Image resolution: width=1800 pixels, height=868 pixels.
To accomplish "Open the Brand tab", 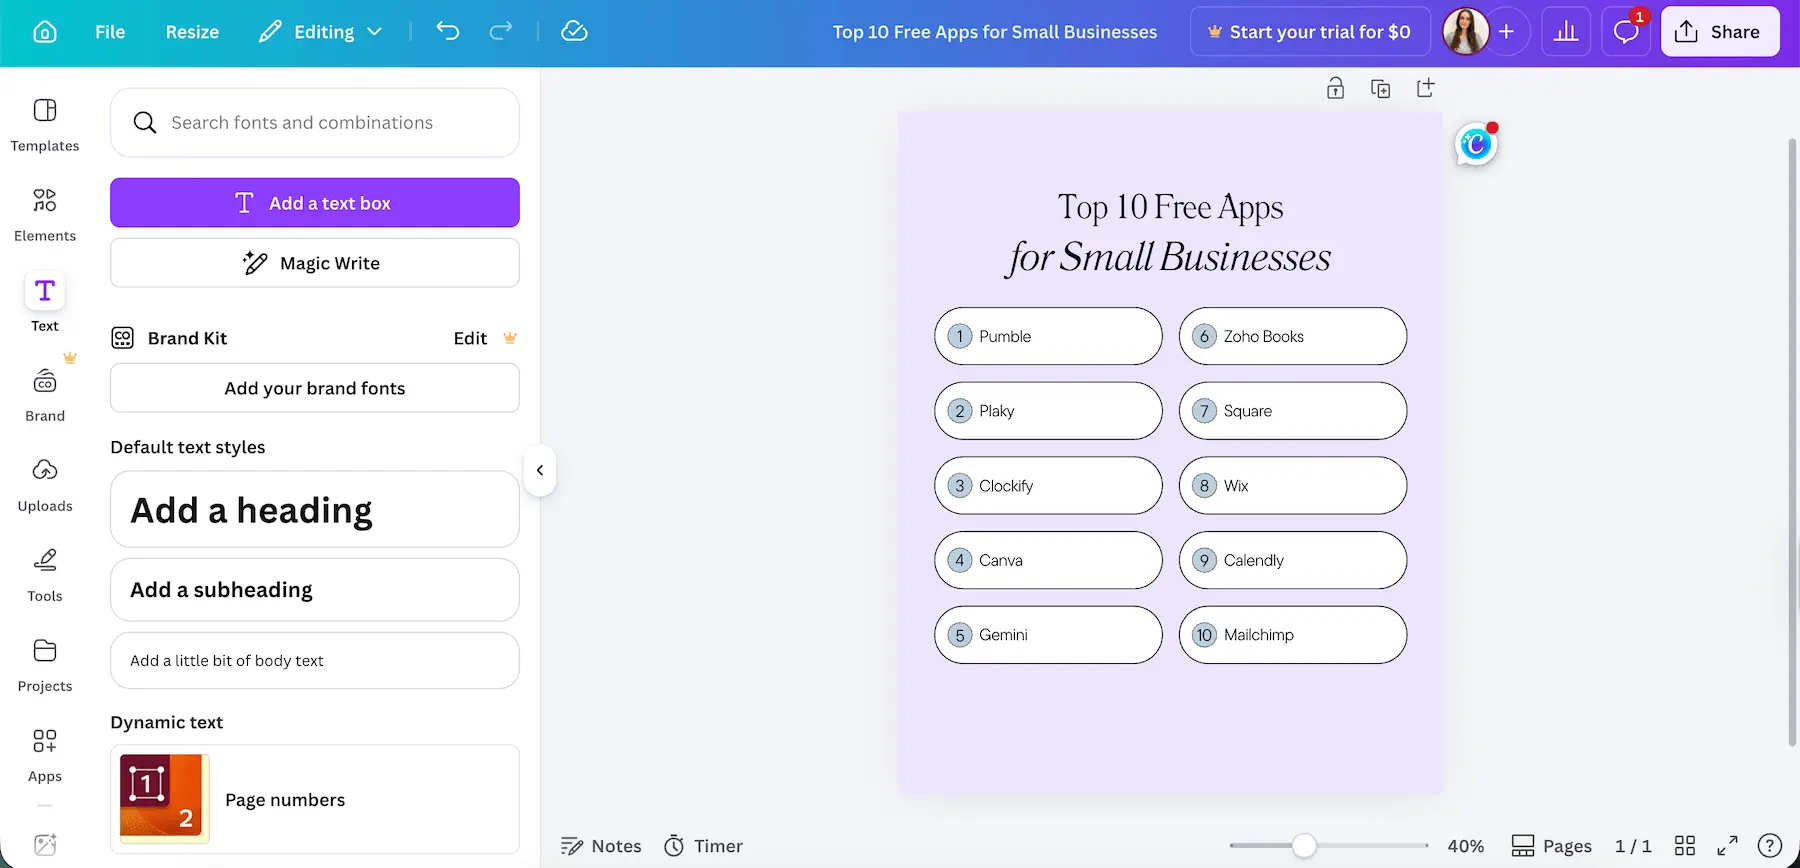I will [45, 395].
